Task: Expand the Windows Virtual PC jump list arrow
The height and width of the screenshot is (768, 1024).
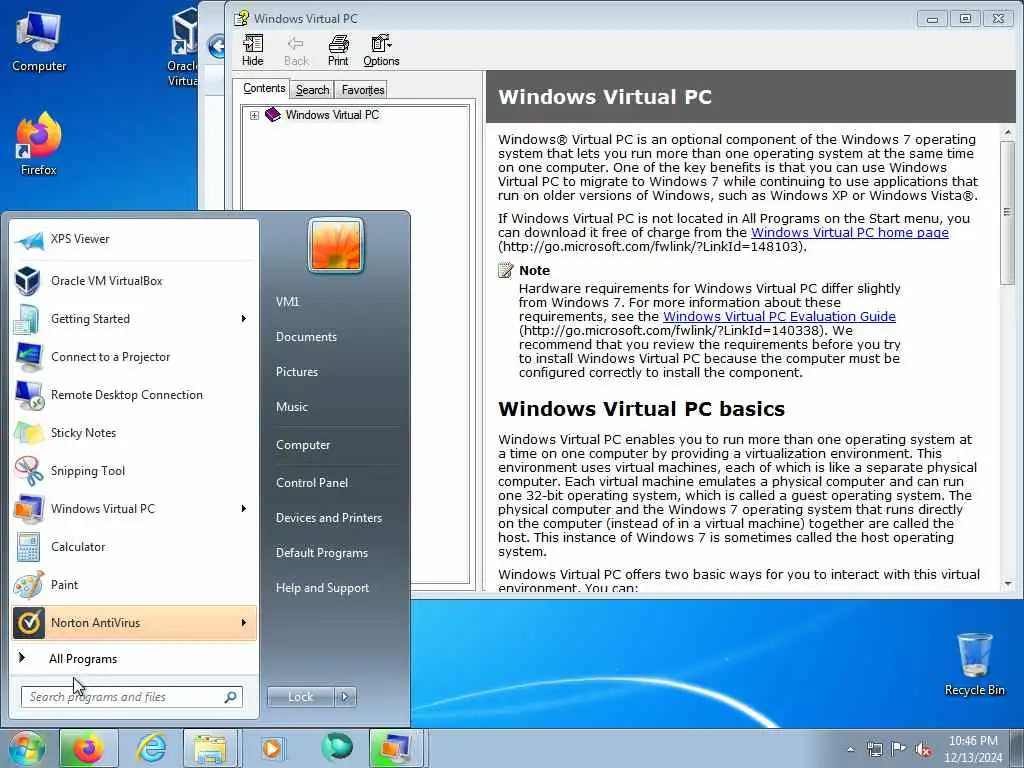Action: [244, 509]
